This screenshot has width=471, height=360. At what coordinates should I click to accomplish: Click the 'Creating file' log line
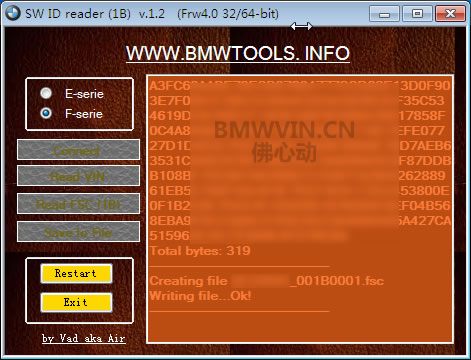[267, 281]
